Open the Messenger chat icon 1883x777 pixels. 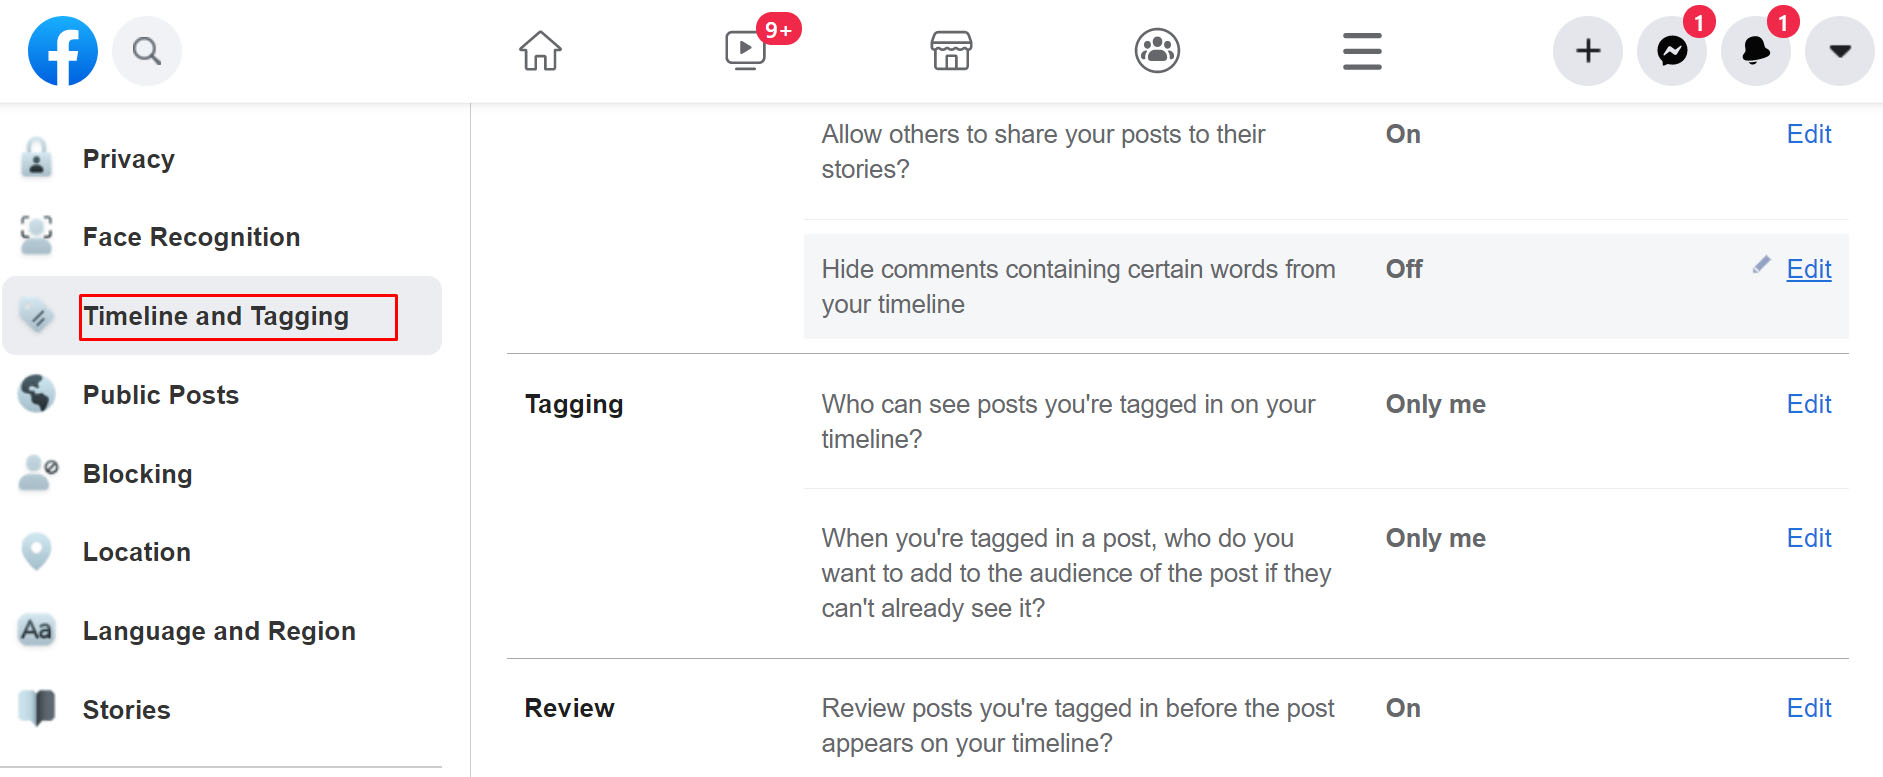[1671, 51]
